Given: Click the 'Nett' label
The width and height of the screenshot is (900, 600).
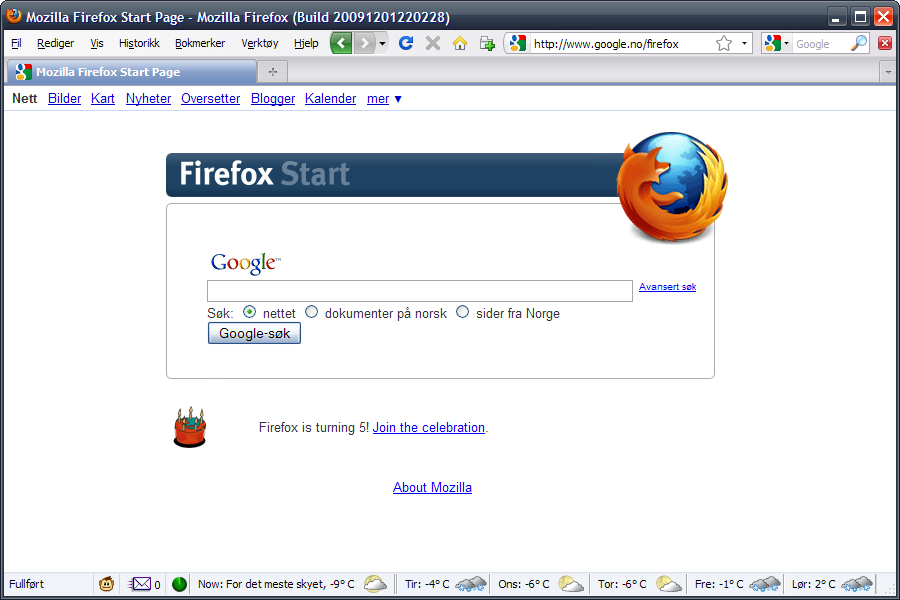Looking at the screenshot, I should click(25, 99).
